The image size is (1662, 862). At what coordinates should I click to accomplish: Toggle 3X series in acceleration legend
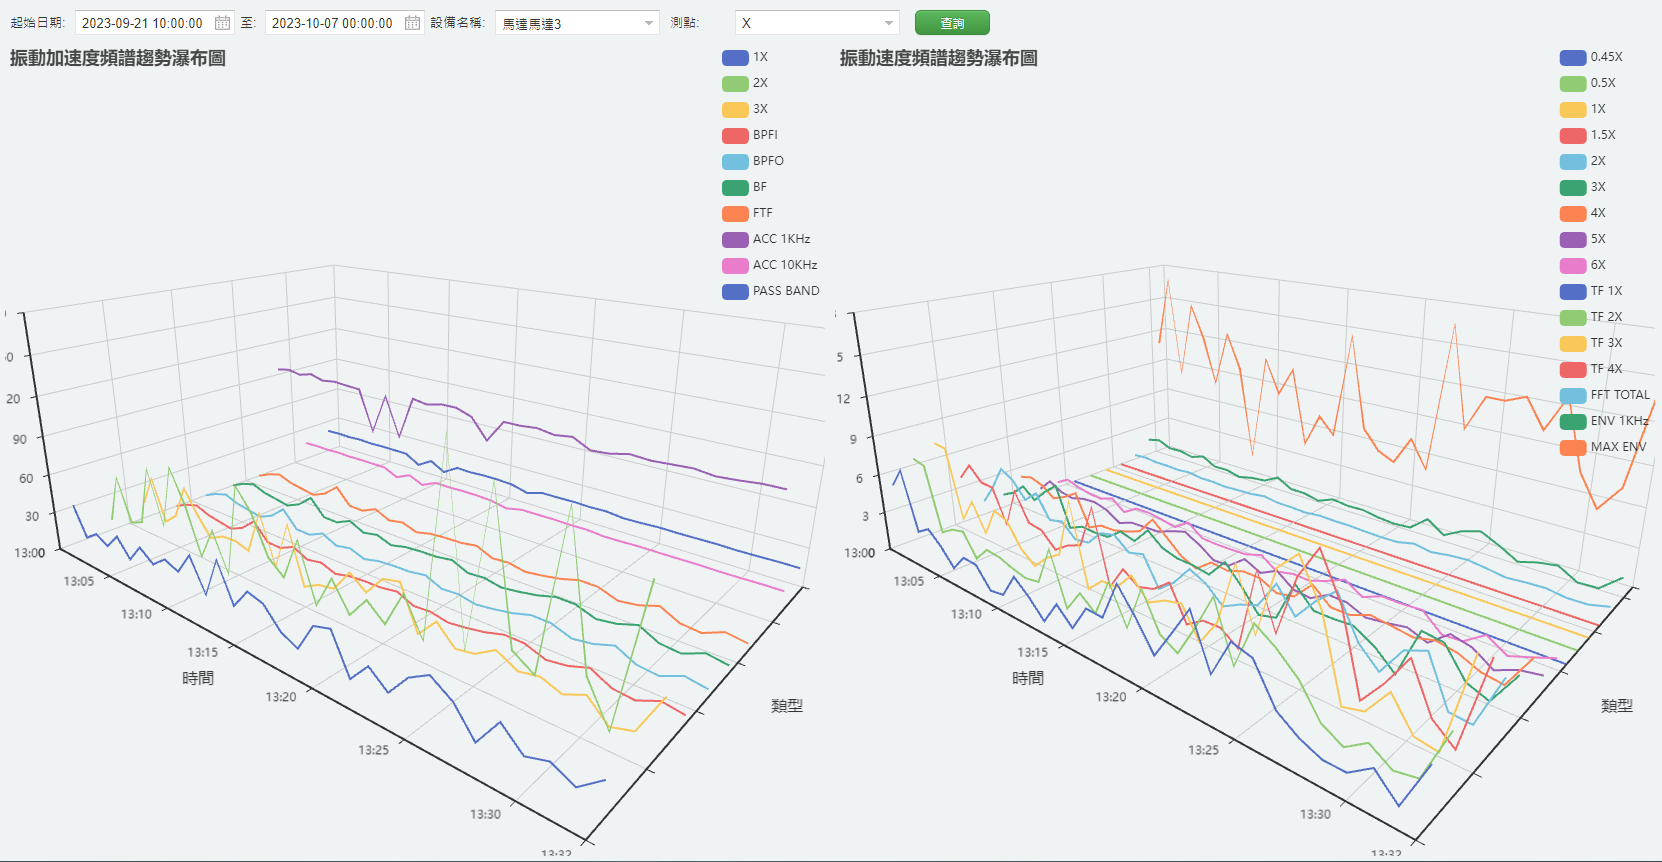(x=745, y=109)
